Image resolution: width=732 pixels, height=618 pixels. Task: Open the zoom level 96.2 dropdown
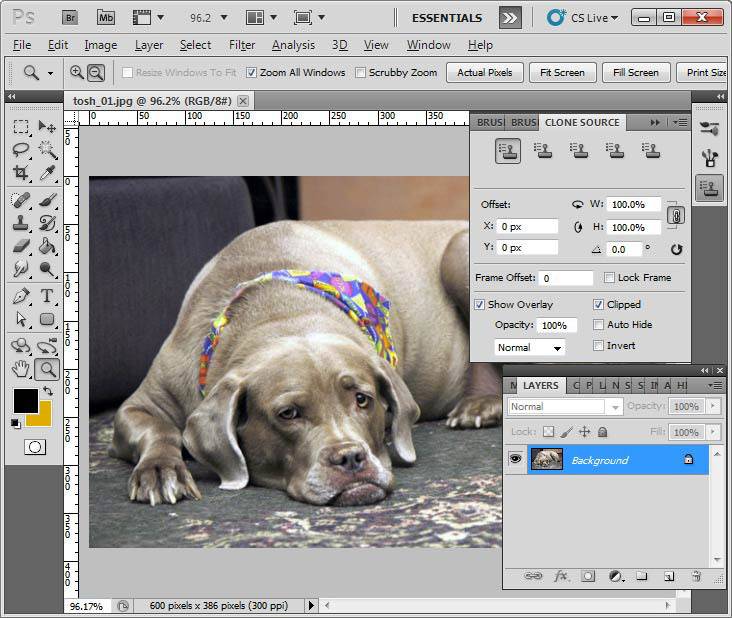(208, 18)
